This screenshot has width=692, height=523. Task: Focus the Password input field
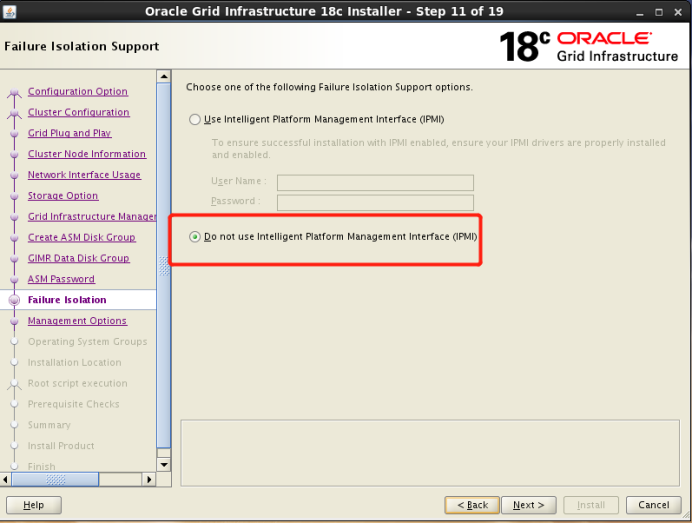(375, 203)
